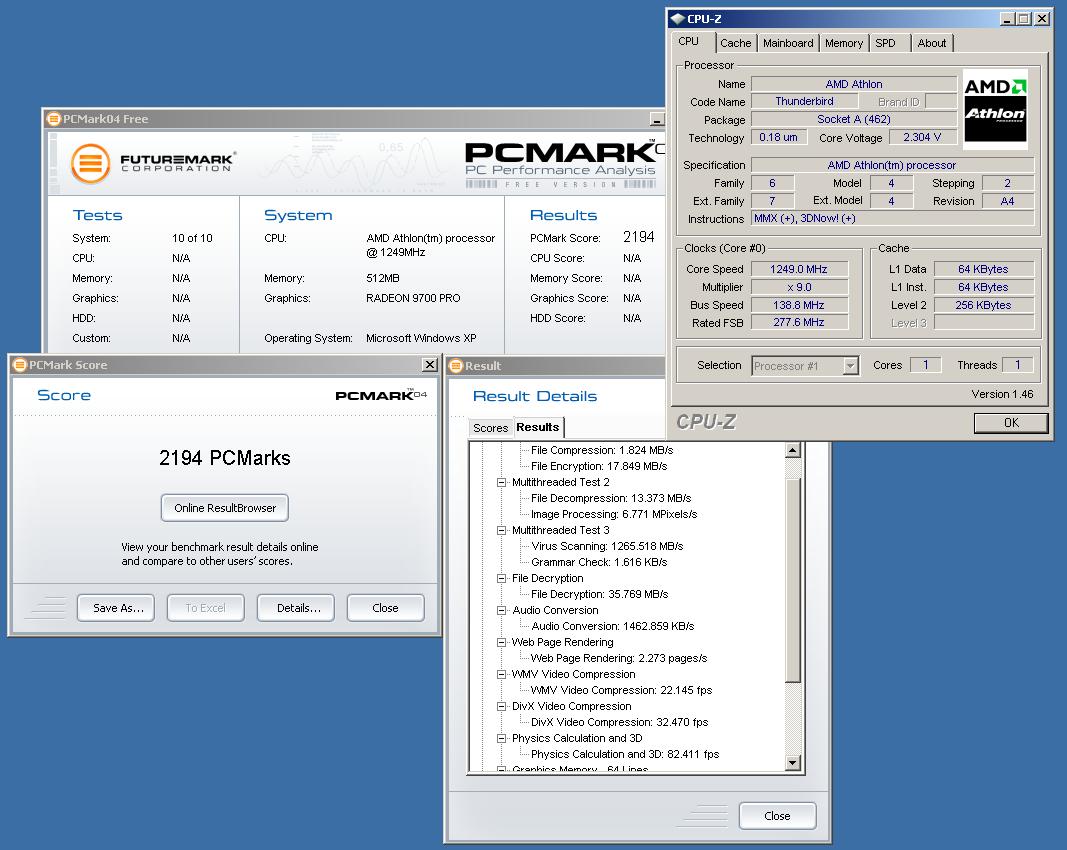Click the RADEON 9700 PRO graphics text
The width and height of the screenshot is (1067, 850).
tap(413, 298)
